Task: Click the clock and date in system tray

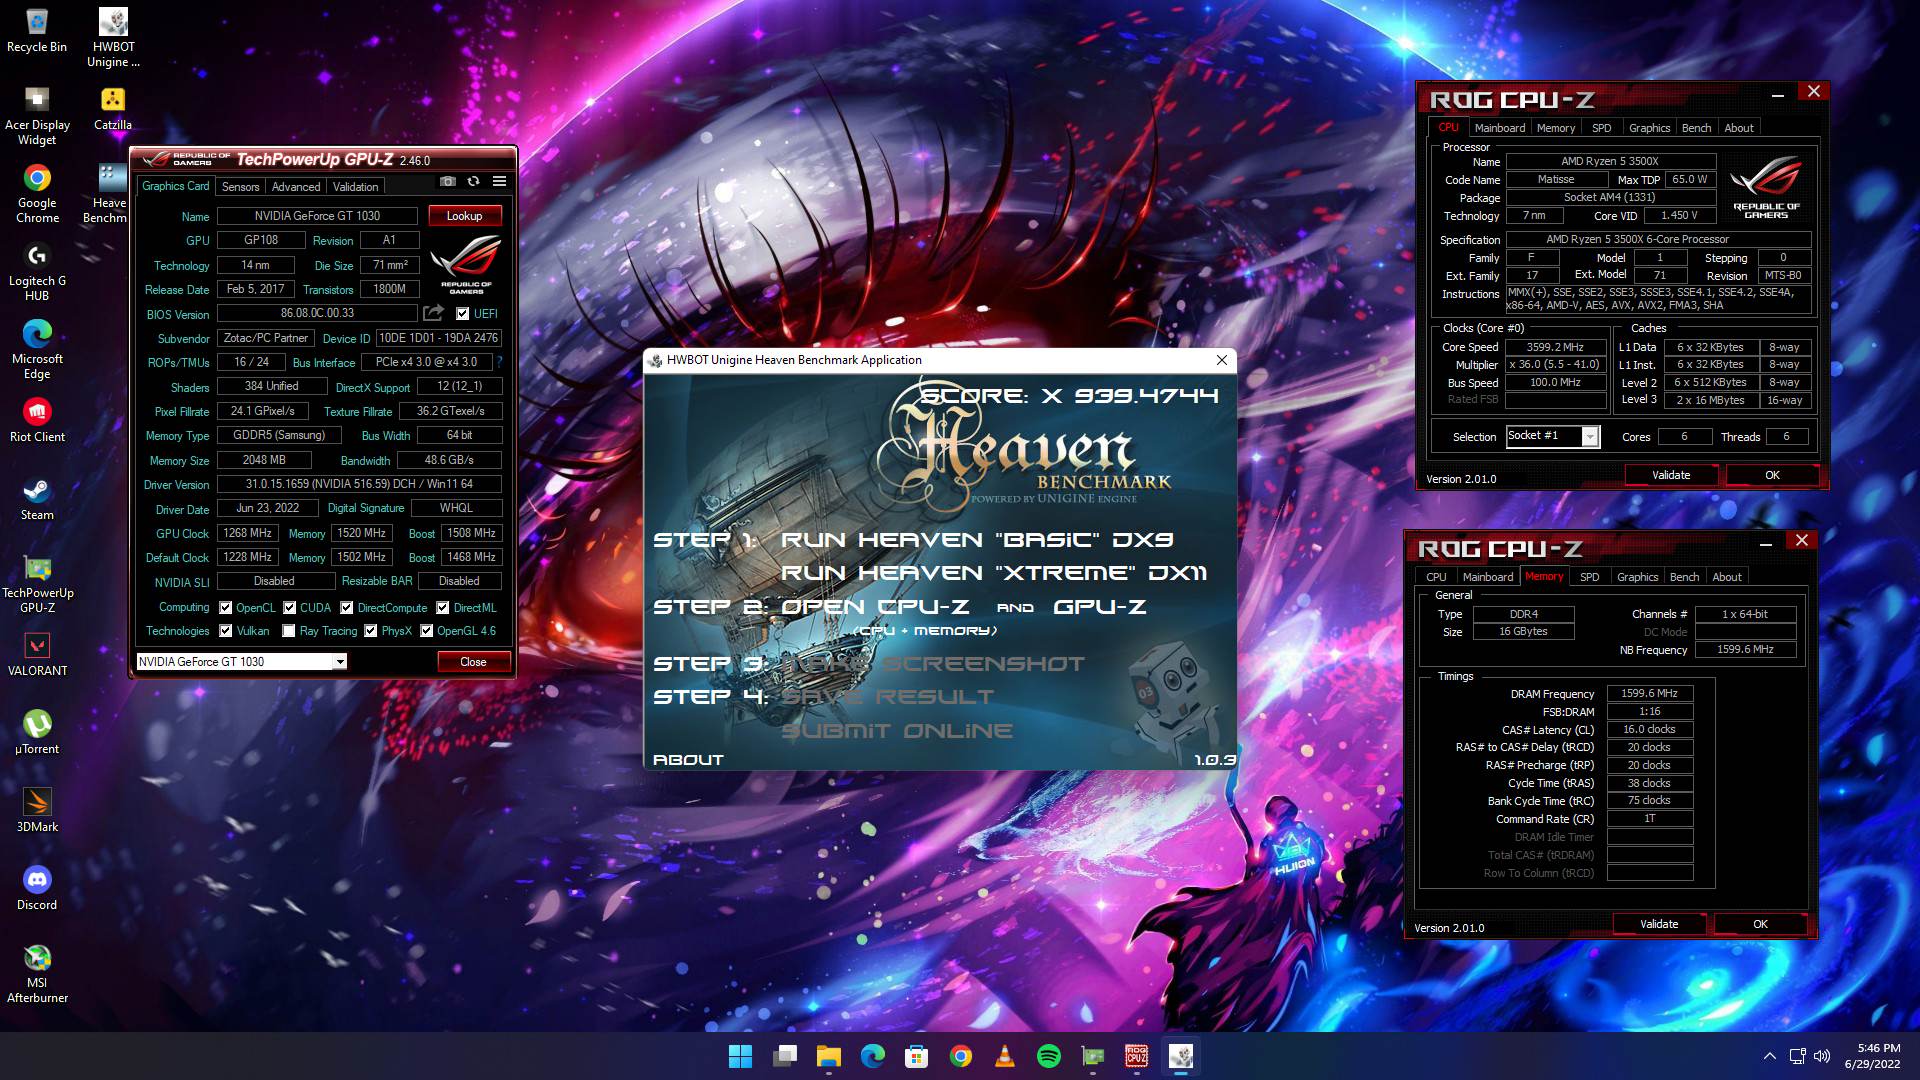Action: pos(1871,1056)
